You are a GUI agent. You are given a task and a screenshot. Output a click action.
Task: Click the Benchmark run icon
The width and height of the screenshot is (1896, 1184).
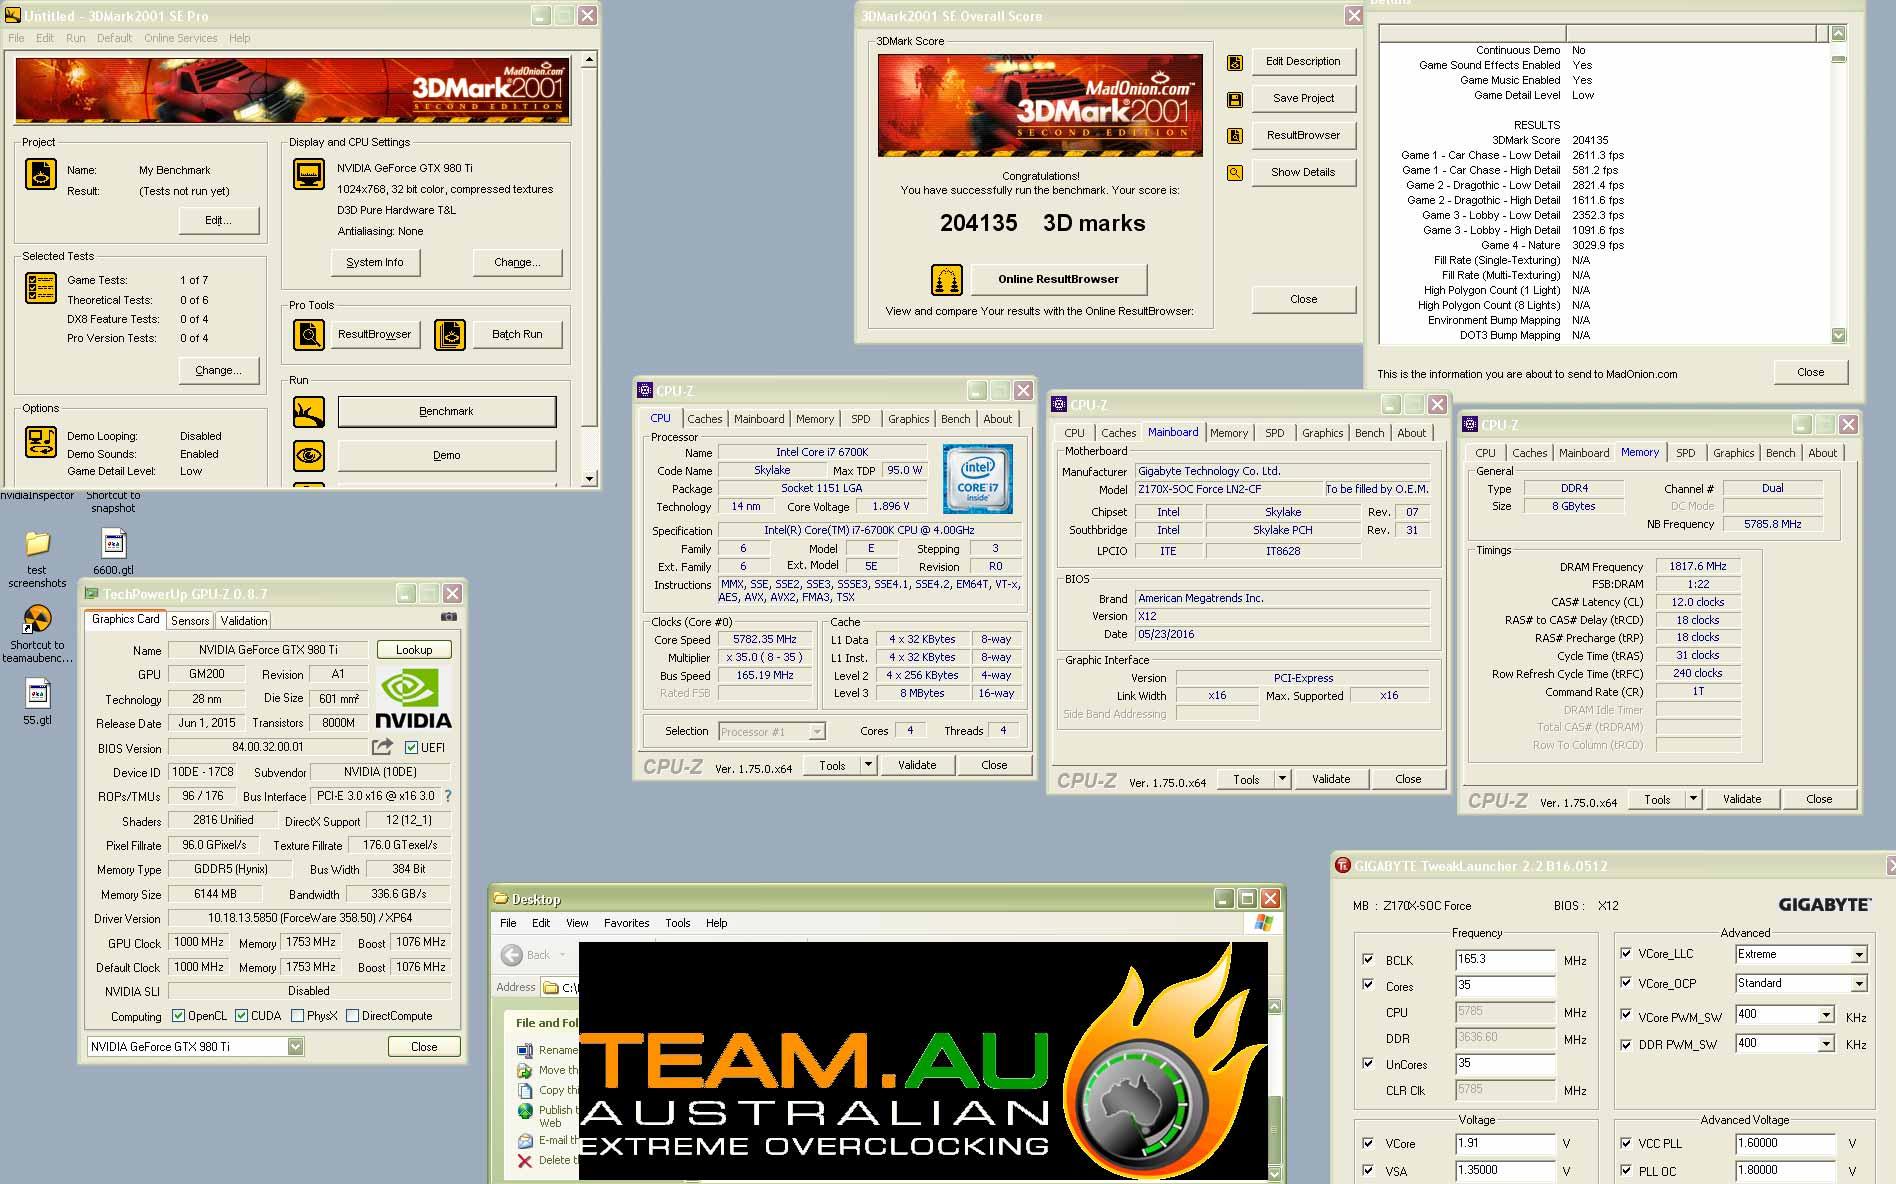[x=308, y=411]
